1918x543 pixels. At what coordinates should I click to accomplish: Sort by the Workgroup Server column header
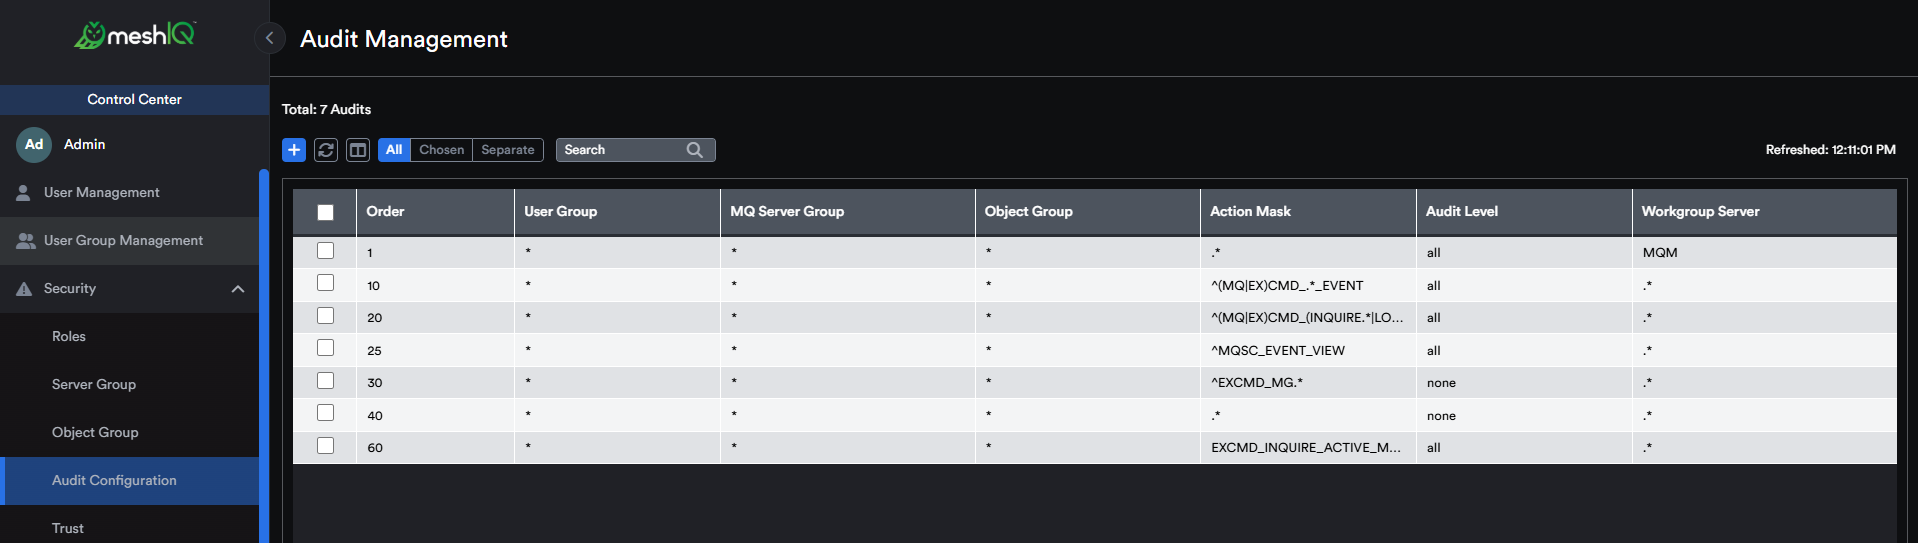pyautogui.click(x=1764, y=212)
